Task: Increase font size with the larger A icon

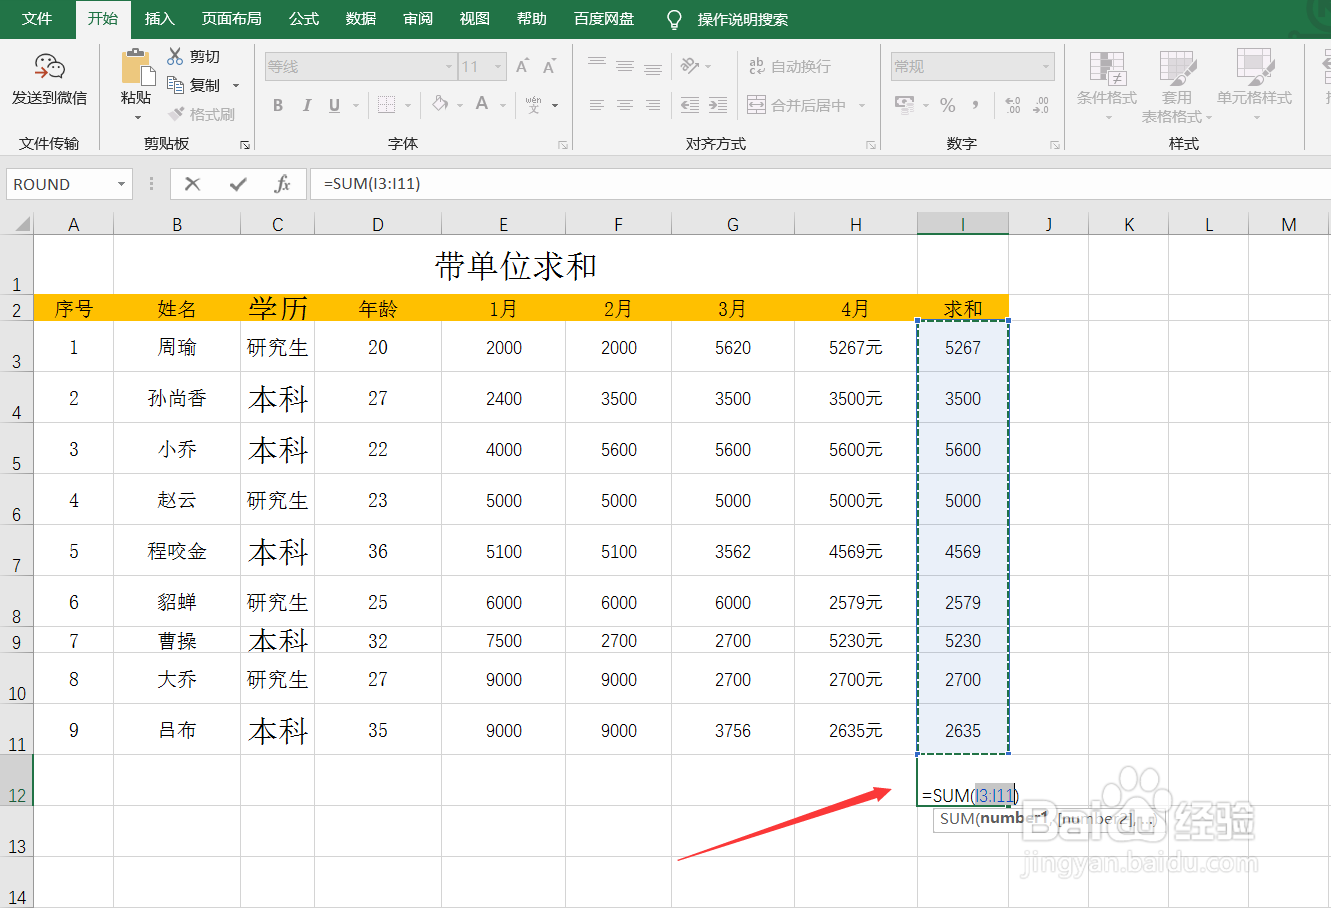Action: coord(522,67)
